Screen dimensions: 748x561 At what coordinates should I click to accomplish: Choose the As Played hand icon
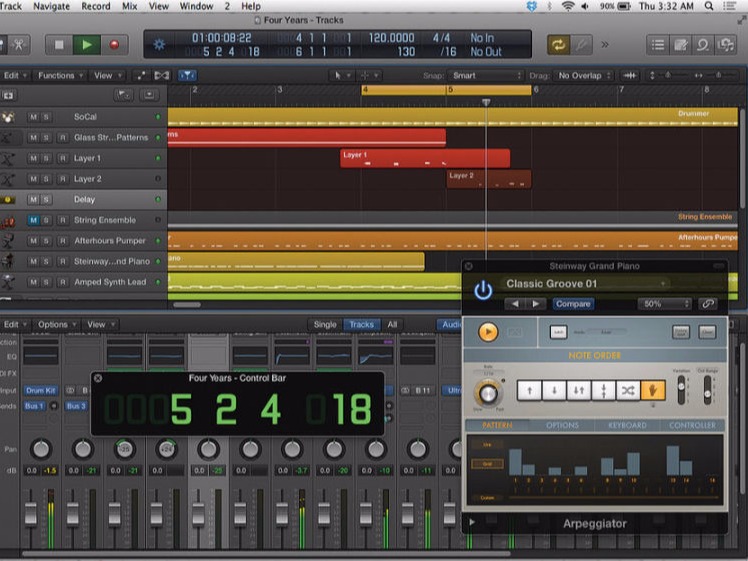point(653,391)
